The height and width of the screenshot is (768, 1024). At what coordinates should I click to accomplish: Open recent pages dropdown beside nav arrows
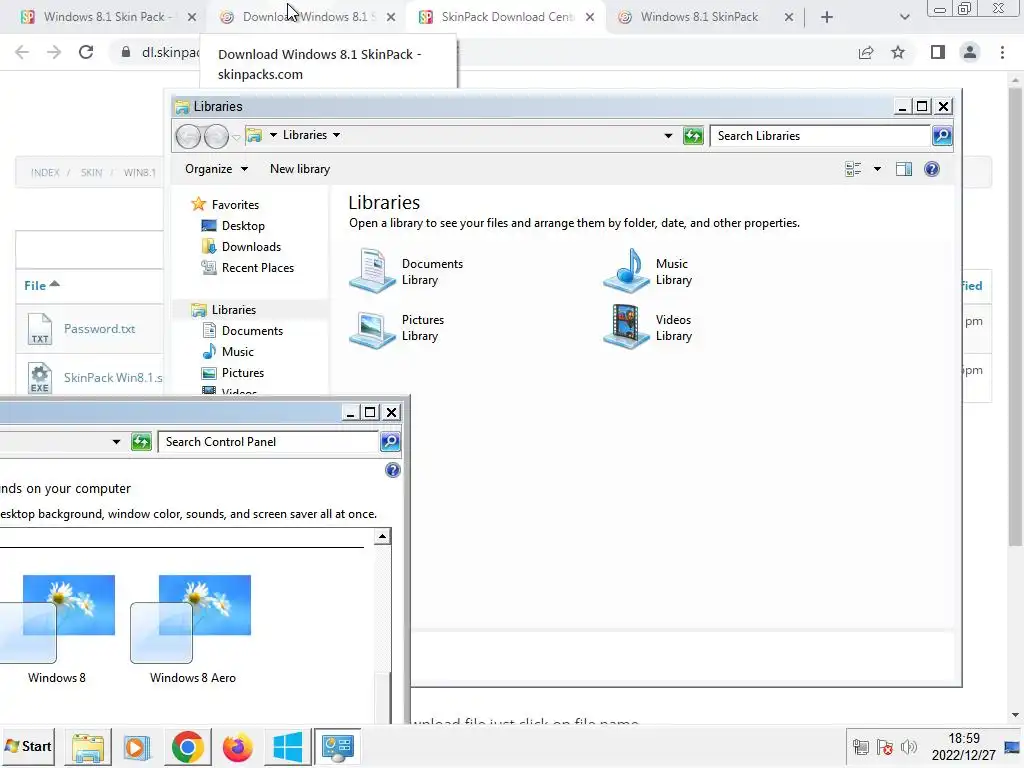coord(236,137)
